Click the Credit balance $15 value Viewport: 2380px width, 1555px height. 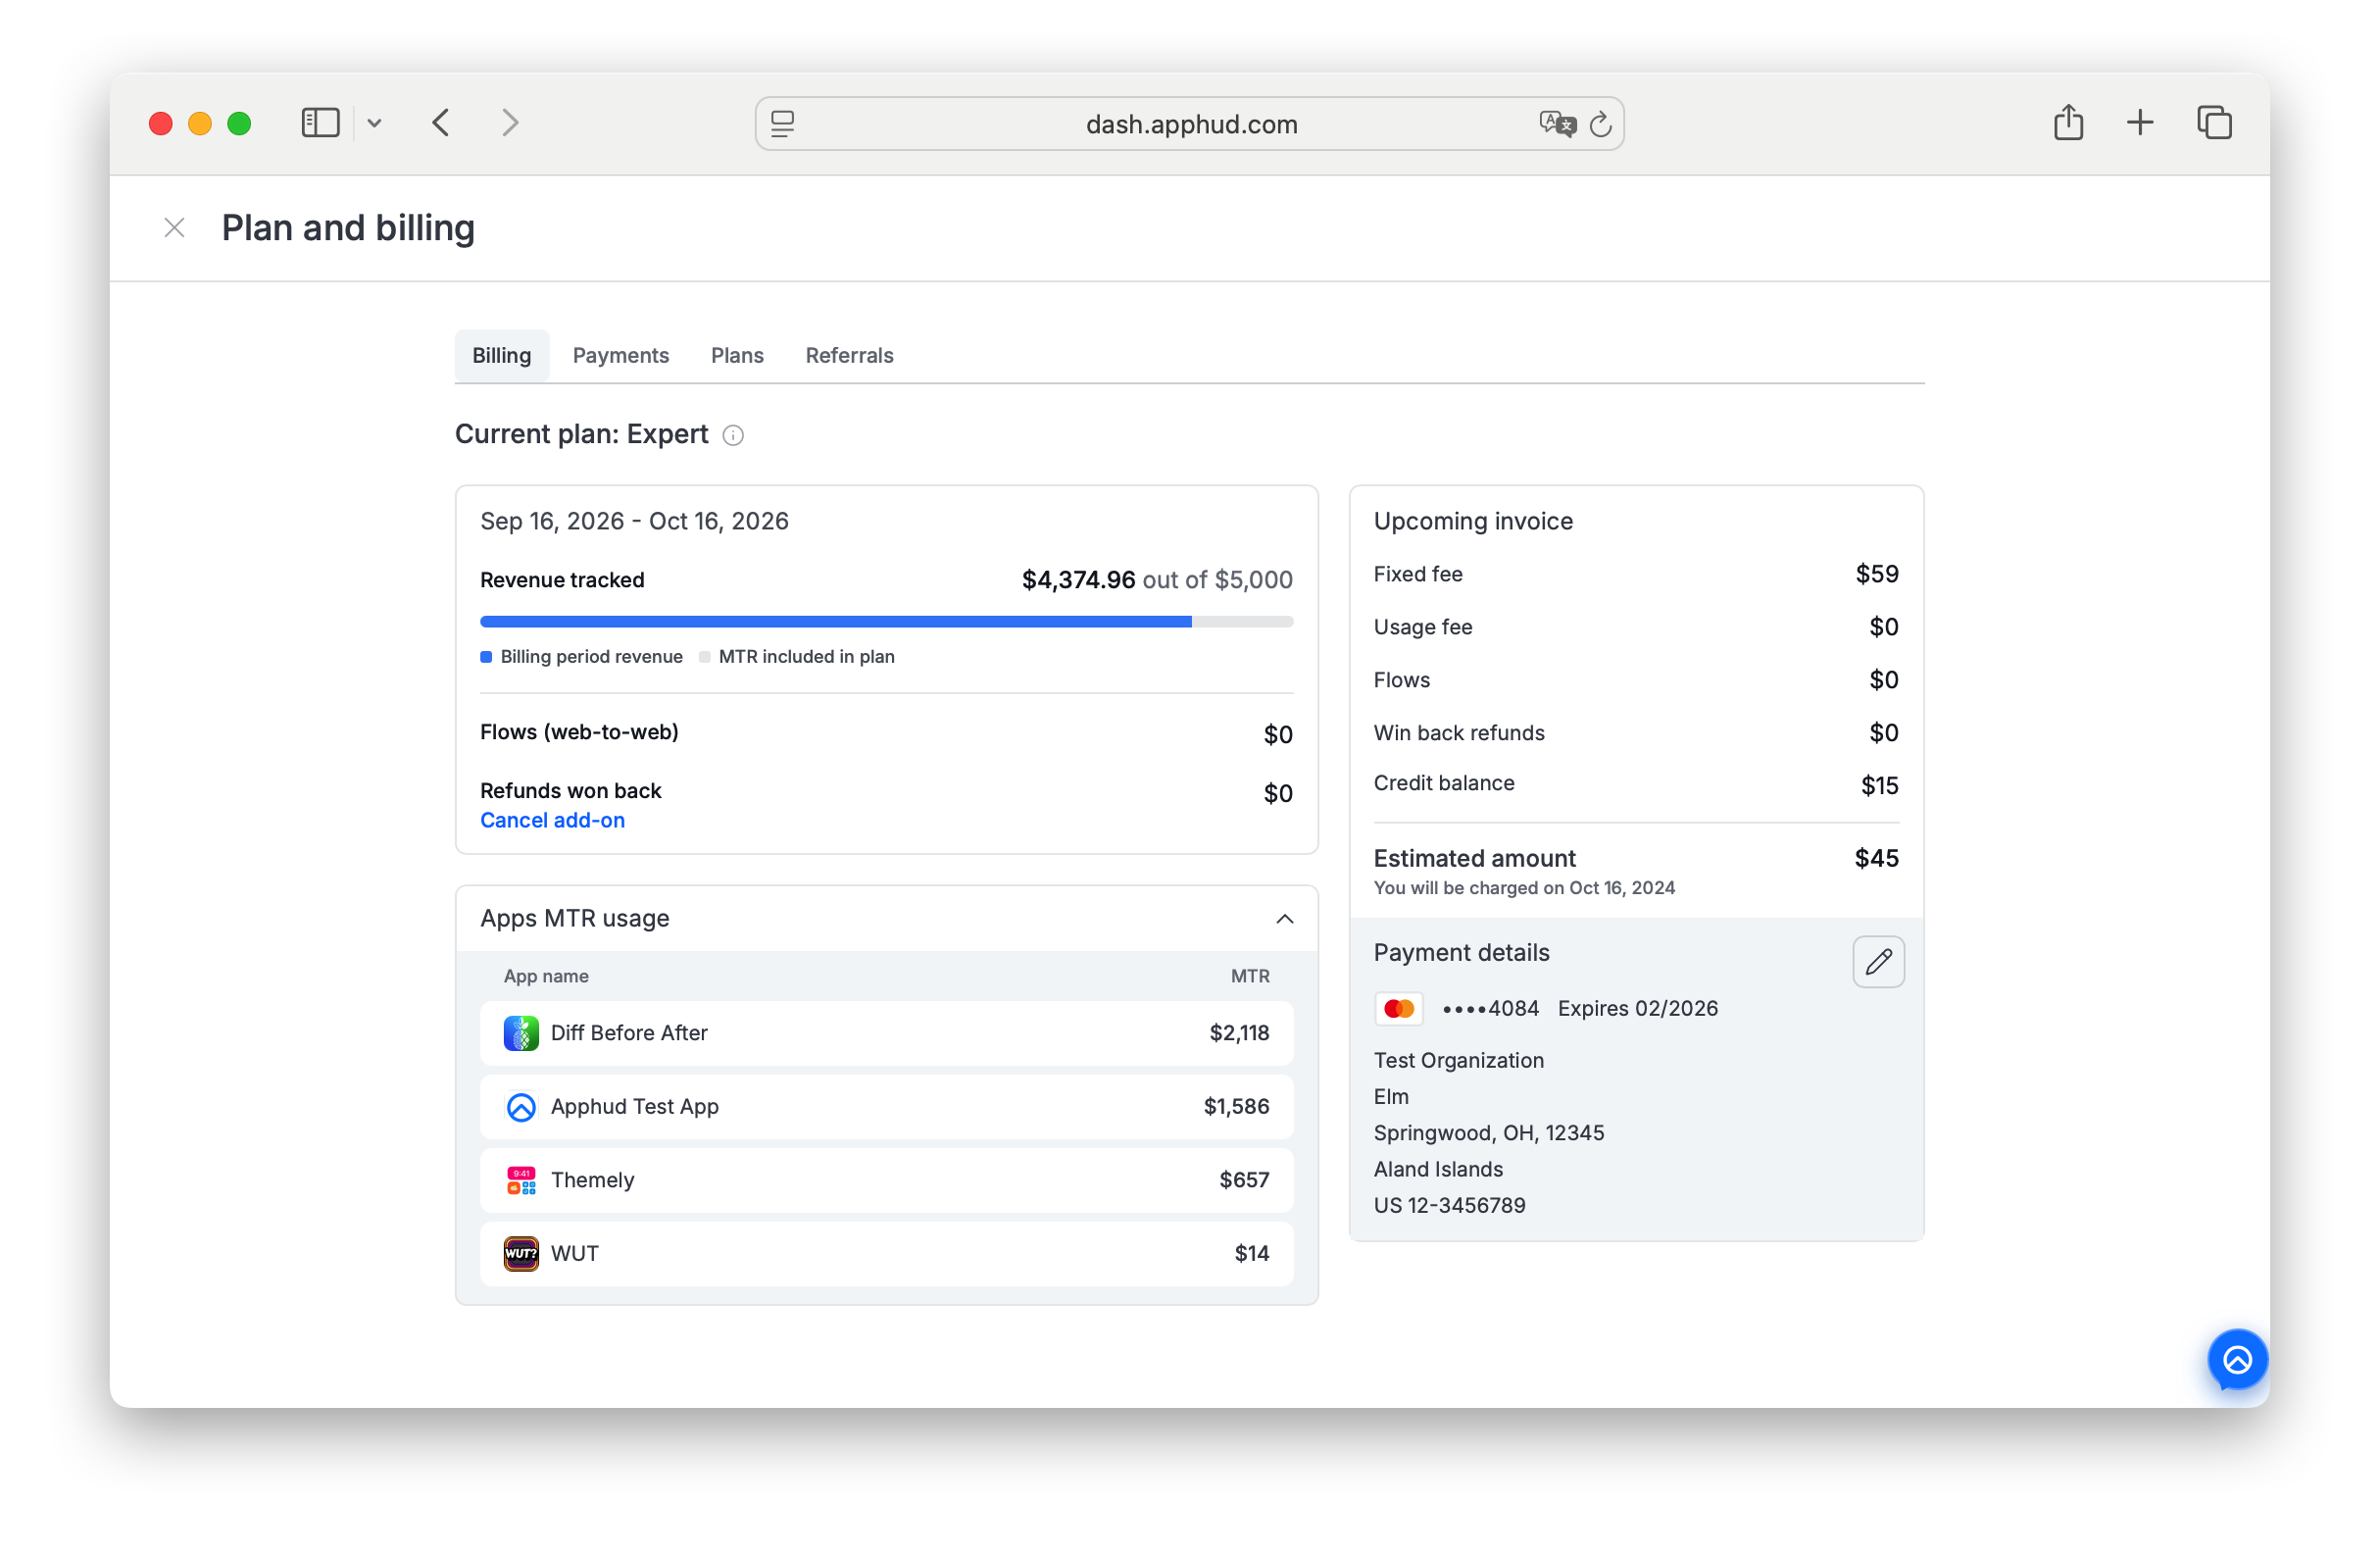coord(1879,786)
